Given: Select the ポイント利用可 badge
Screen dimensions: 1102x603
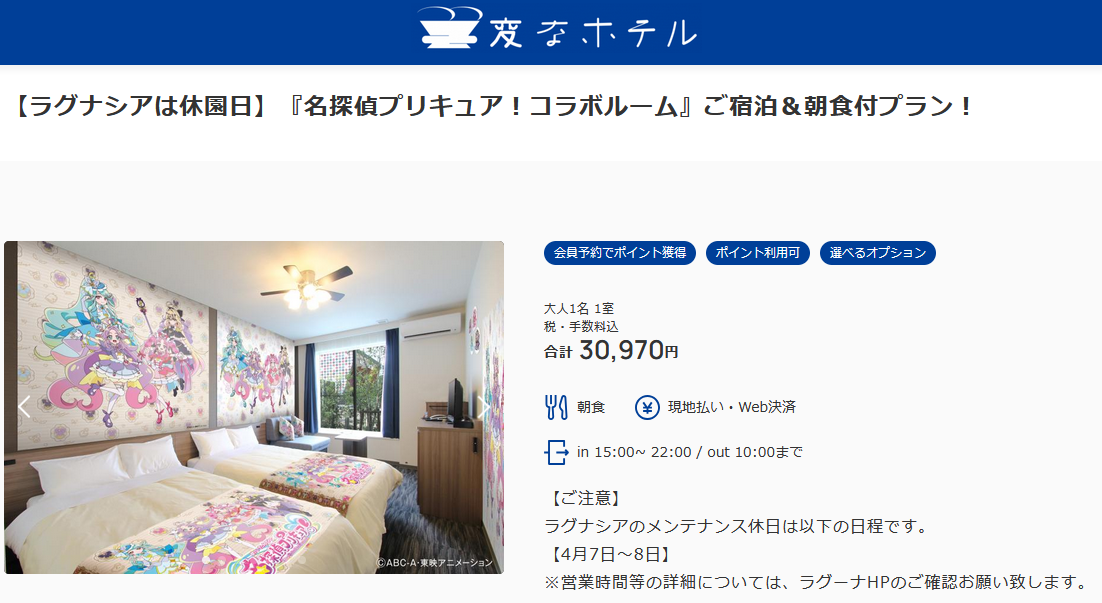Looking at the screenshot, I should (758, 253).
